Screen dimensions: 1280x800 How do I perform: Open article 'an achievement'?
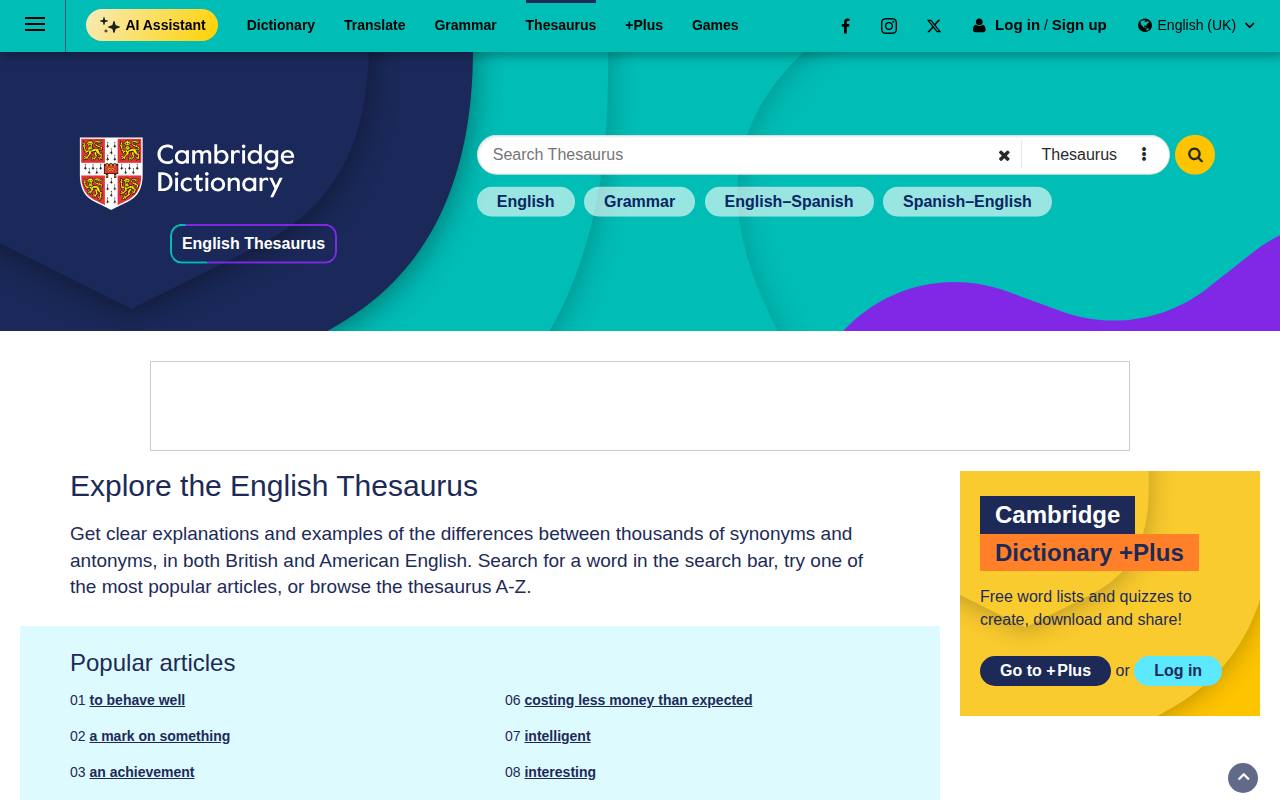[x=142, y=772]
